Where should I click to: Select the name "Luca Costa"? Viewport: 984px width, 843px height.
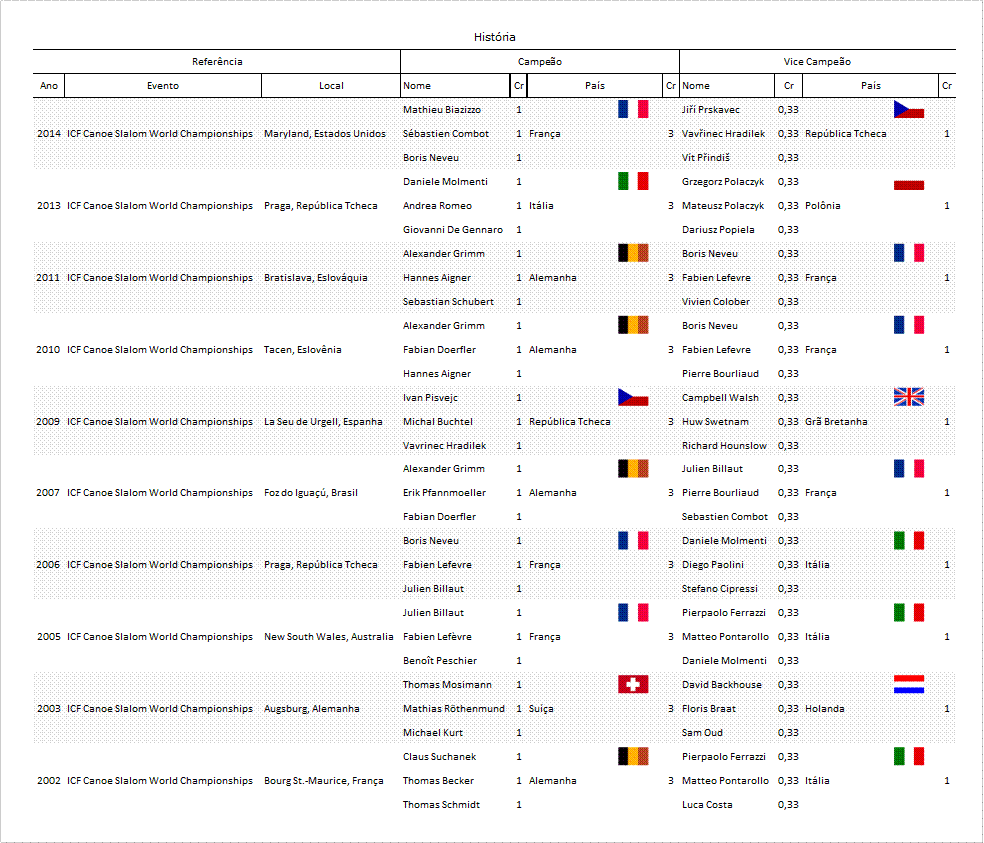pos(707,805)
